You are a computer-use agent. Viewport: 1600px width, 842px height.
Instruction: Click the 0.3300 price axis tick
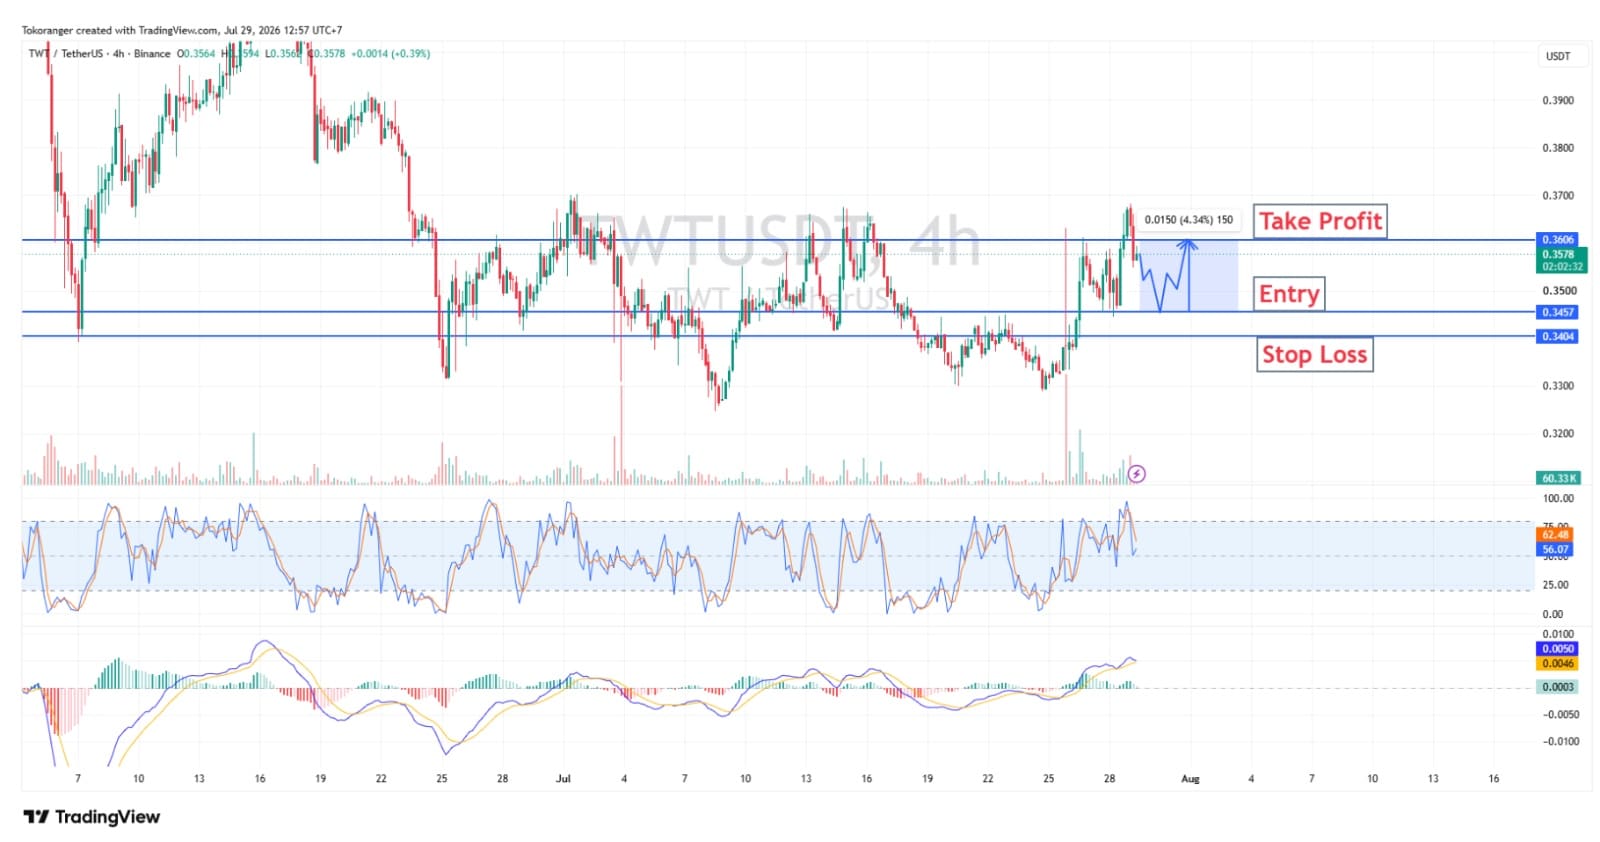(1558, 386)
